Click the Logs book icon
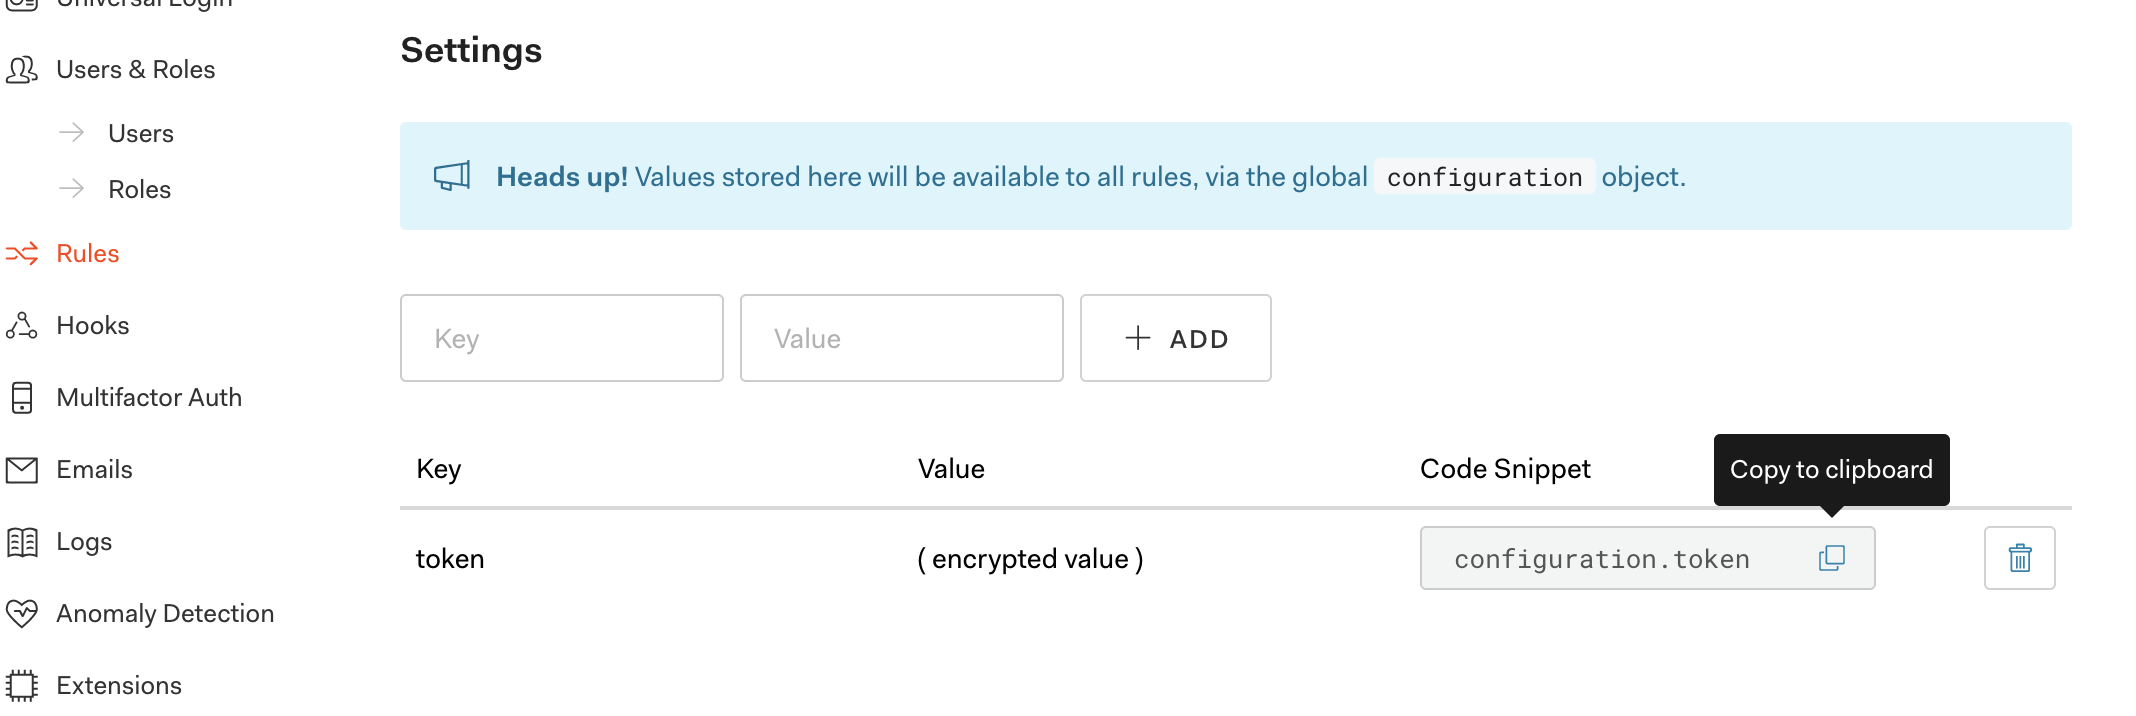Viewport: 2136px width, 716px height. point(22,542)
